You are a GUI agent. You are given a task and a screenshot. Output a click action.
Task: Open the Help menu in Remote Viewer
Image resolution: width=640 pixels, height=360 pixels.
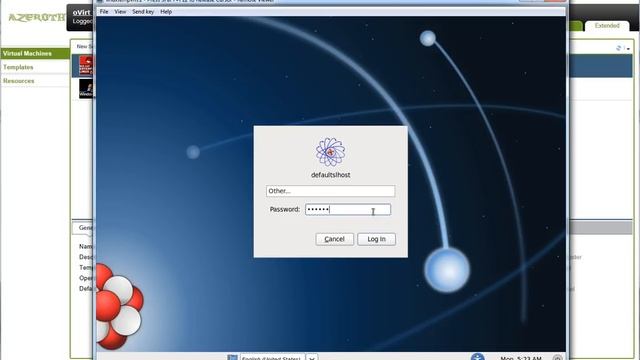click(x=166, y=12)
